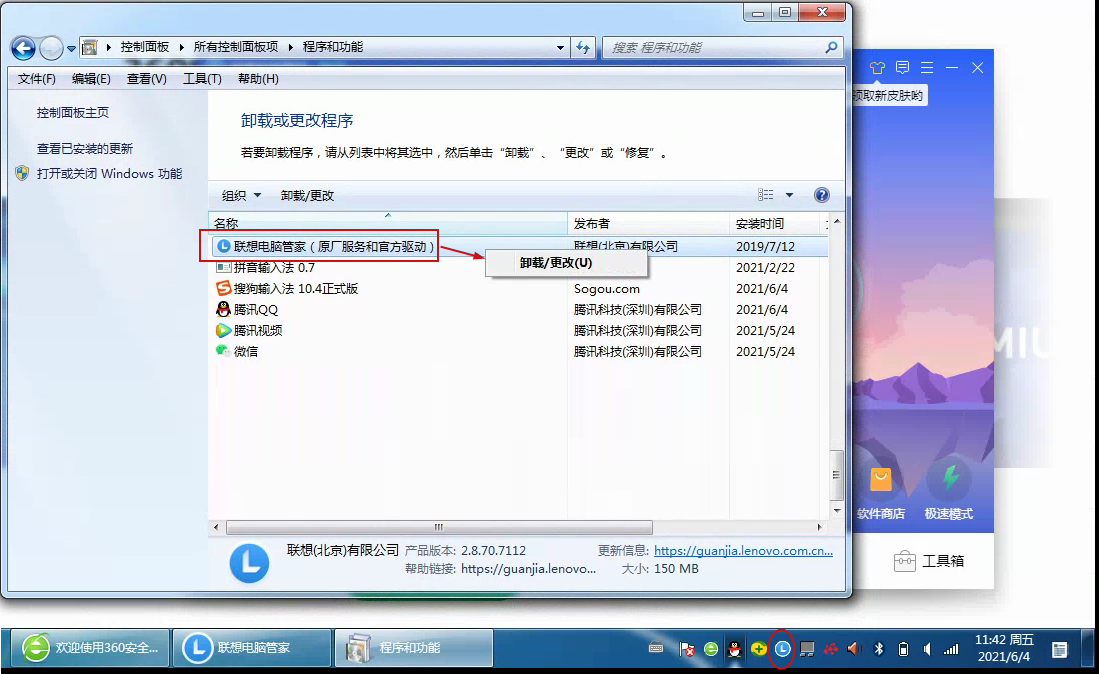Click the blue help question mark icon
1099x674 pixels.
click(x=822, y=195)
